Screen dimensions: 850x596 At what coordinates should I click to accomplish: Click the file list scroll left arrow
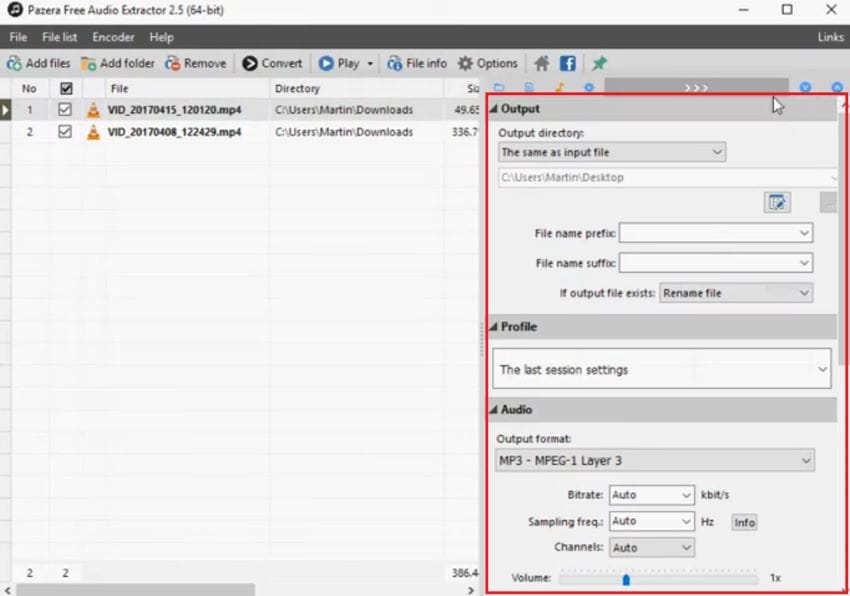coord(7,590)
